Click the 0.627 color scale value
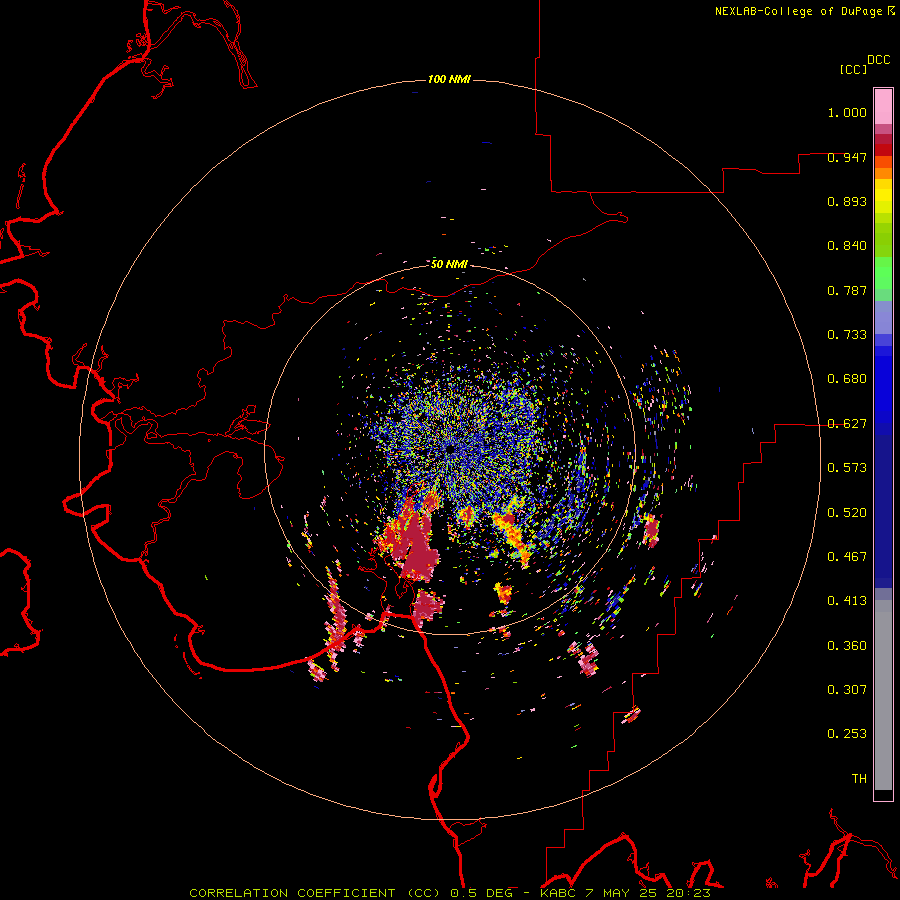 coord(847,424)
